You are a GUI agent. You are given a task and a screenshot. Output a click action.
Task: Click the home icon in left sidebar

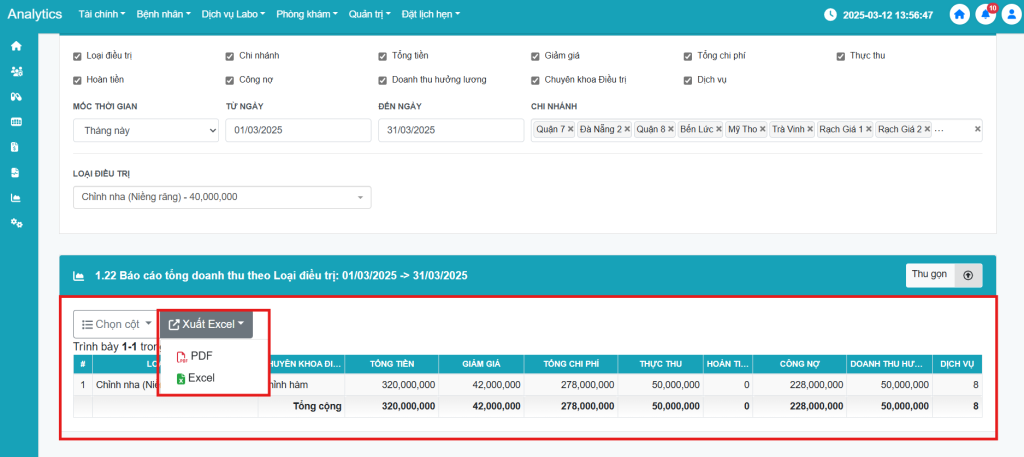point(16,46)
